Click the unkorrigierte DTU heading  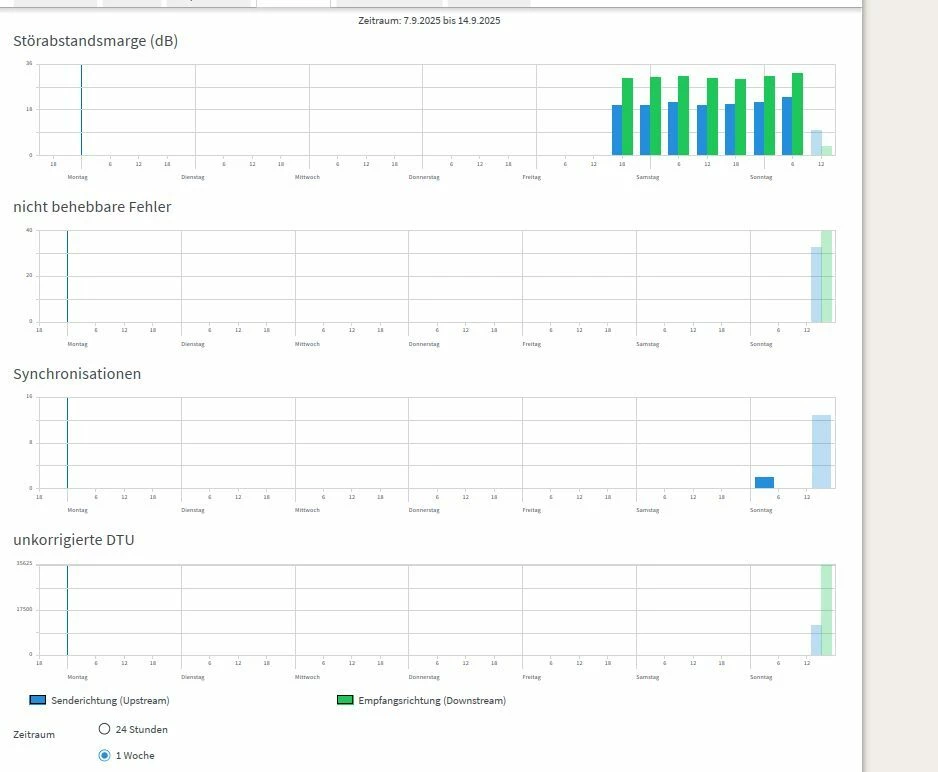click(74, 539)
